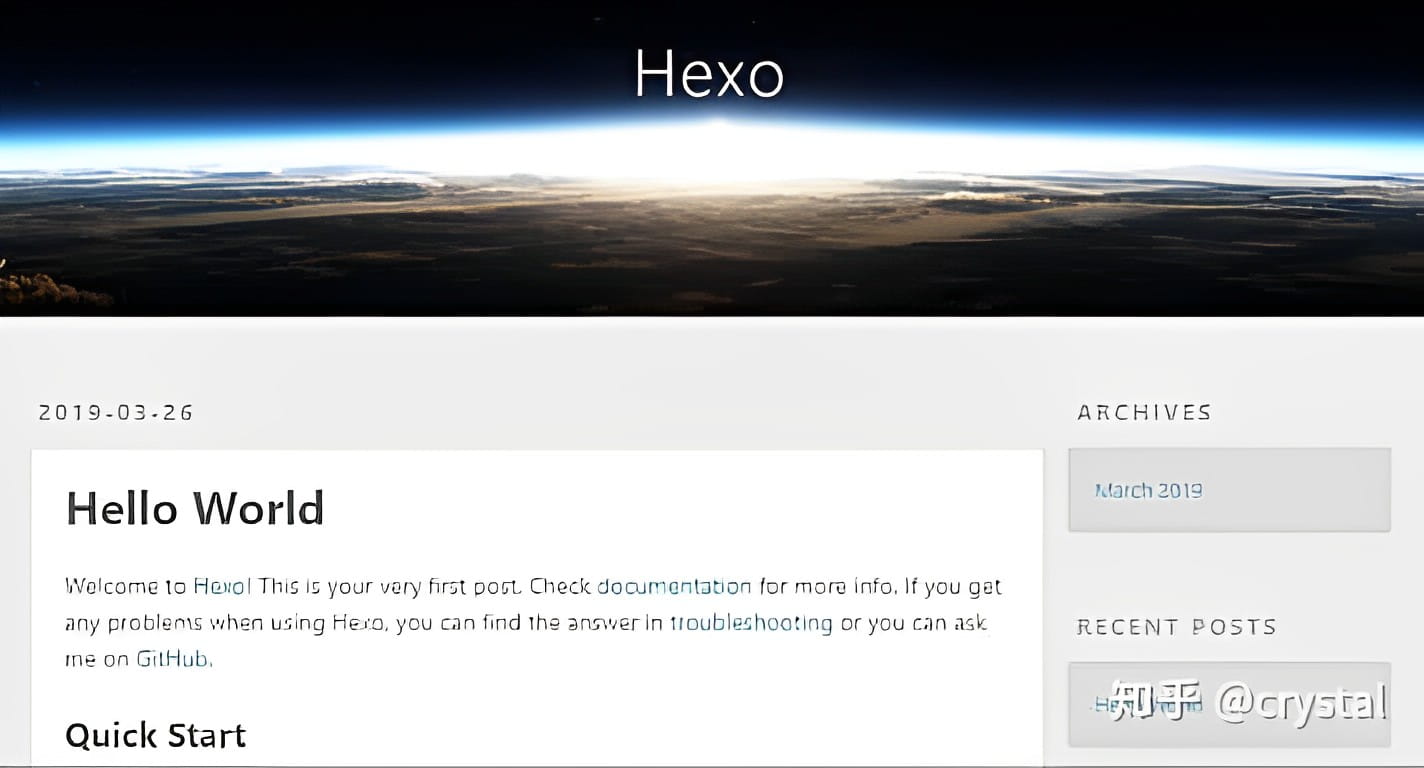The height and width of the screenshot is (768, 1424).
Task: Open the documentation link
Action: (x=673, y=586)
